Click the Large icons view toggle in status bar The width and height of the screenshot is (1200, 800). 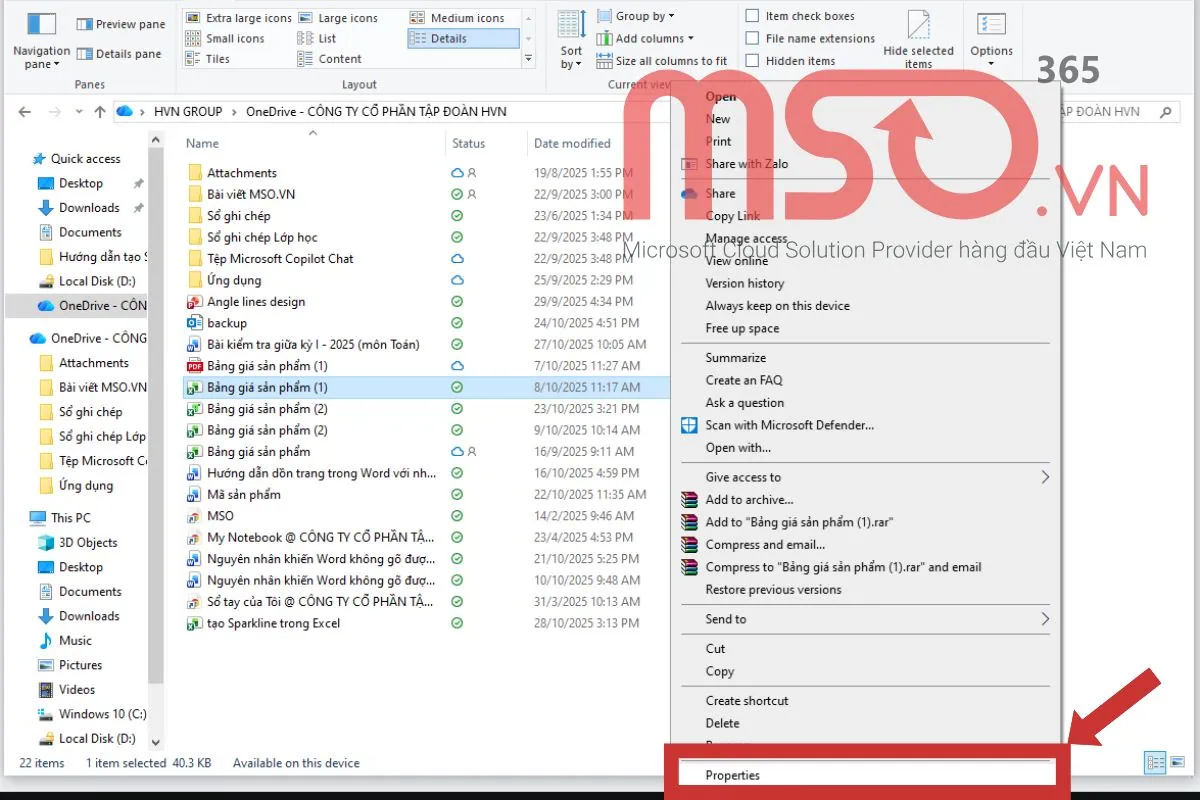(1178, 763)
